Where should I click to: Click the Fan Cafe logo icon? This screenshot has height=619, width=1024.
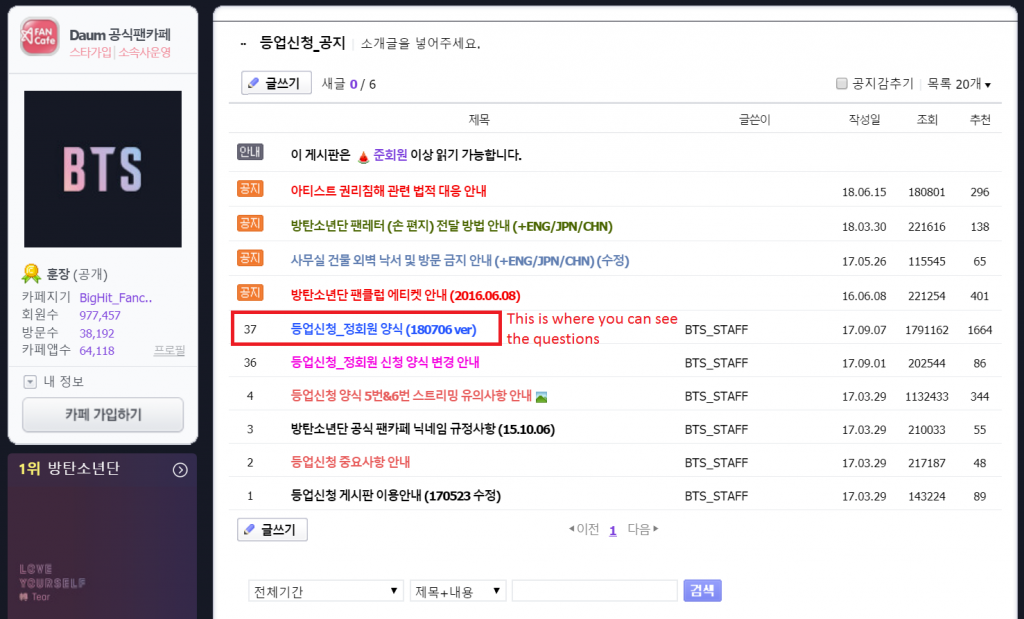[x=41, y=40]
